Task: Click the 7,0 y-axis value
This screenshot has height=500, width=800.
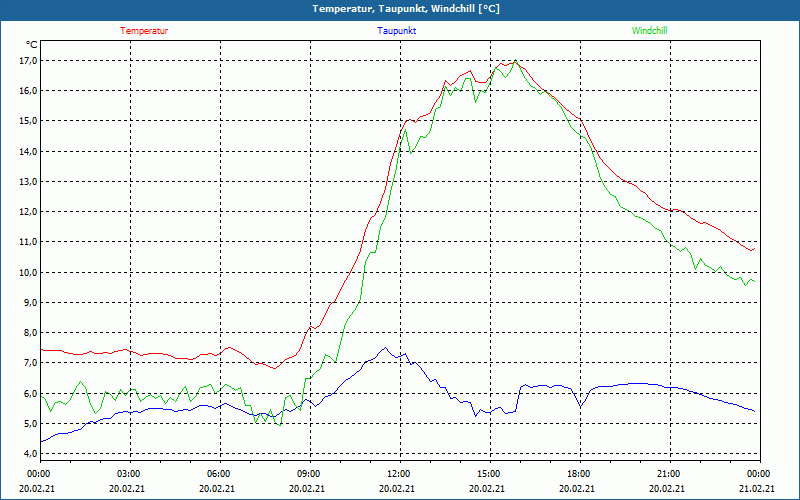Action: coord(31,363)
